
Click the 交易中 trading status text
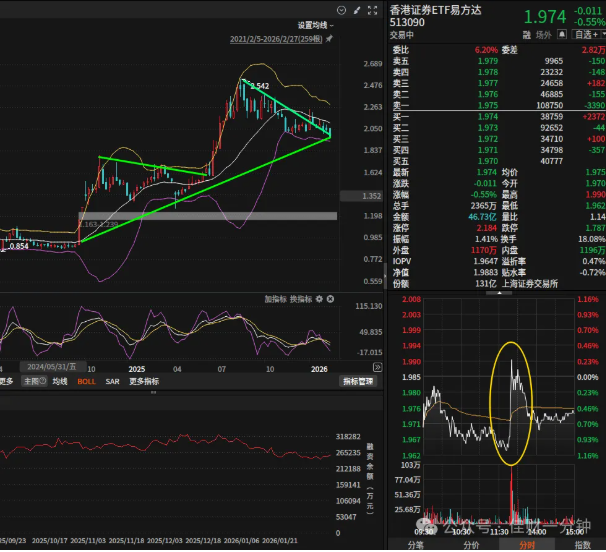pos(402,35)
